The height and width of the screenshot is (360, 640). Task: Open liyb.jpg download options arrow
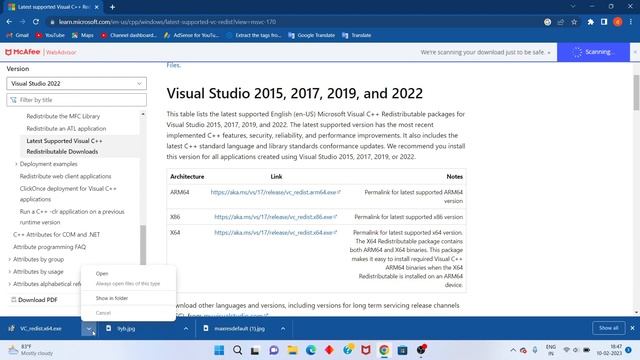[x=186, y=329]
